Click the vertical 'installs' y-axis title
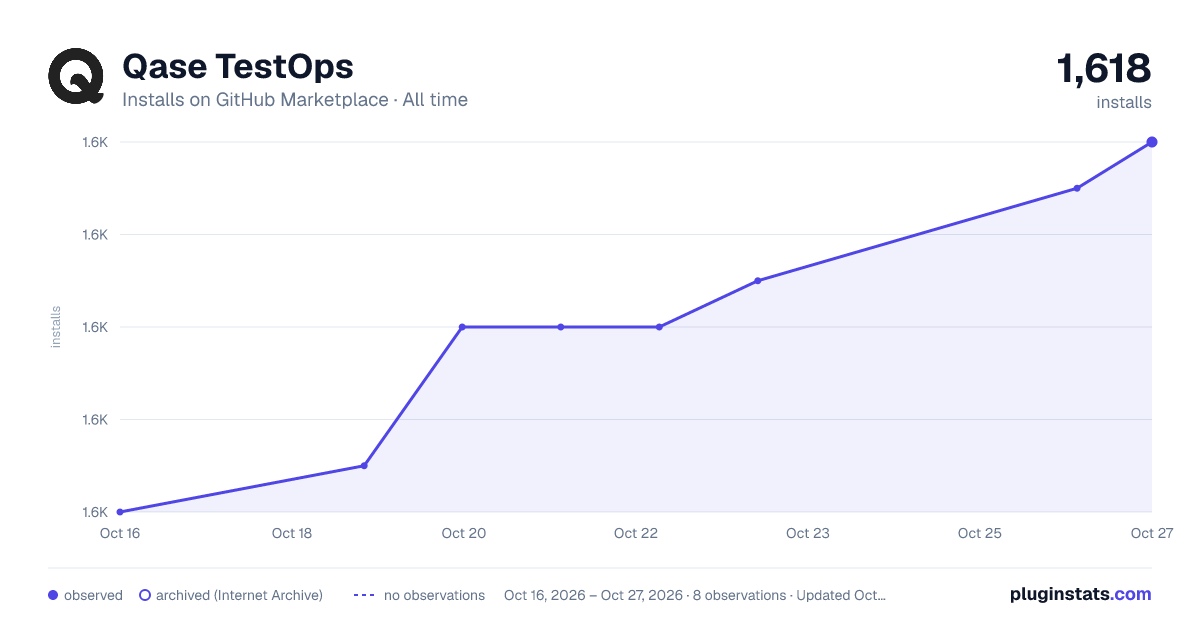The image size is (1200, 630). [x=56, y=327]
